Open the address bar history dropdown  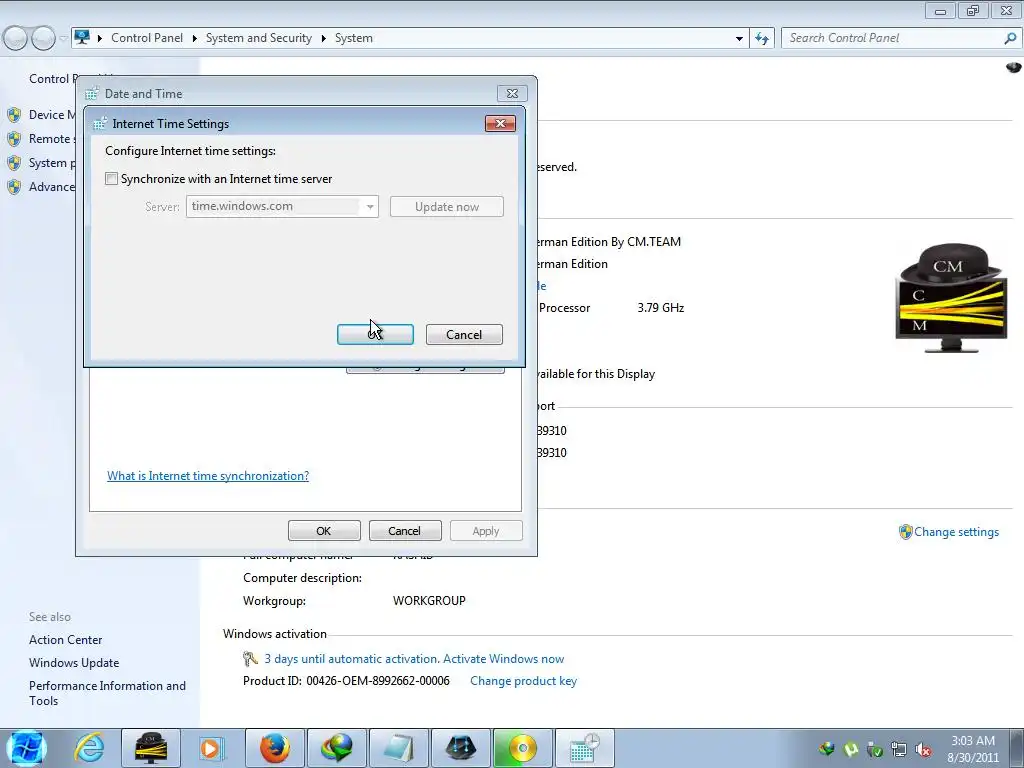pyautogui.click(x=739, y=38)
